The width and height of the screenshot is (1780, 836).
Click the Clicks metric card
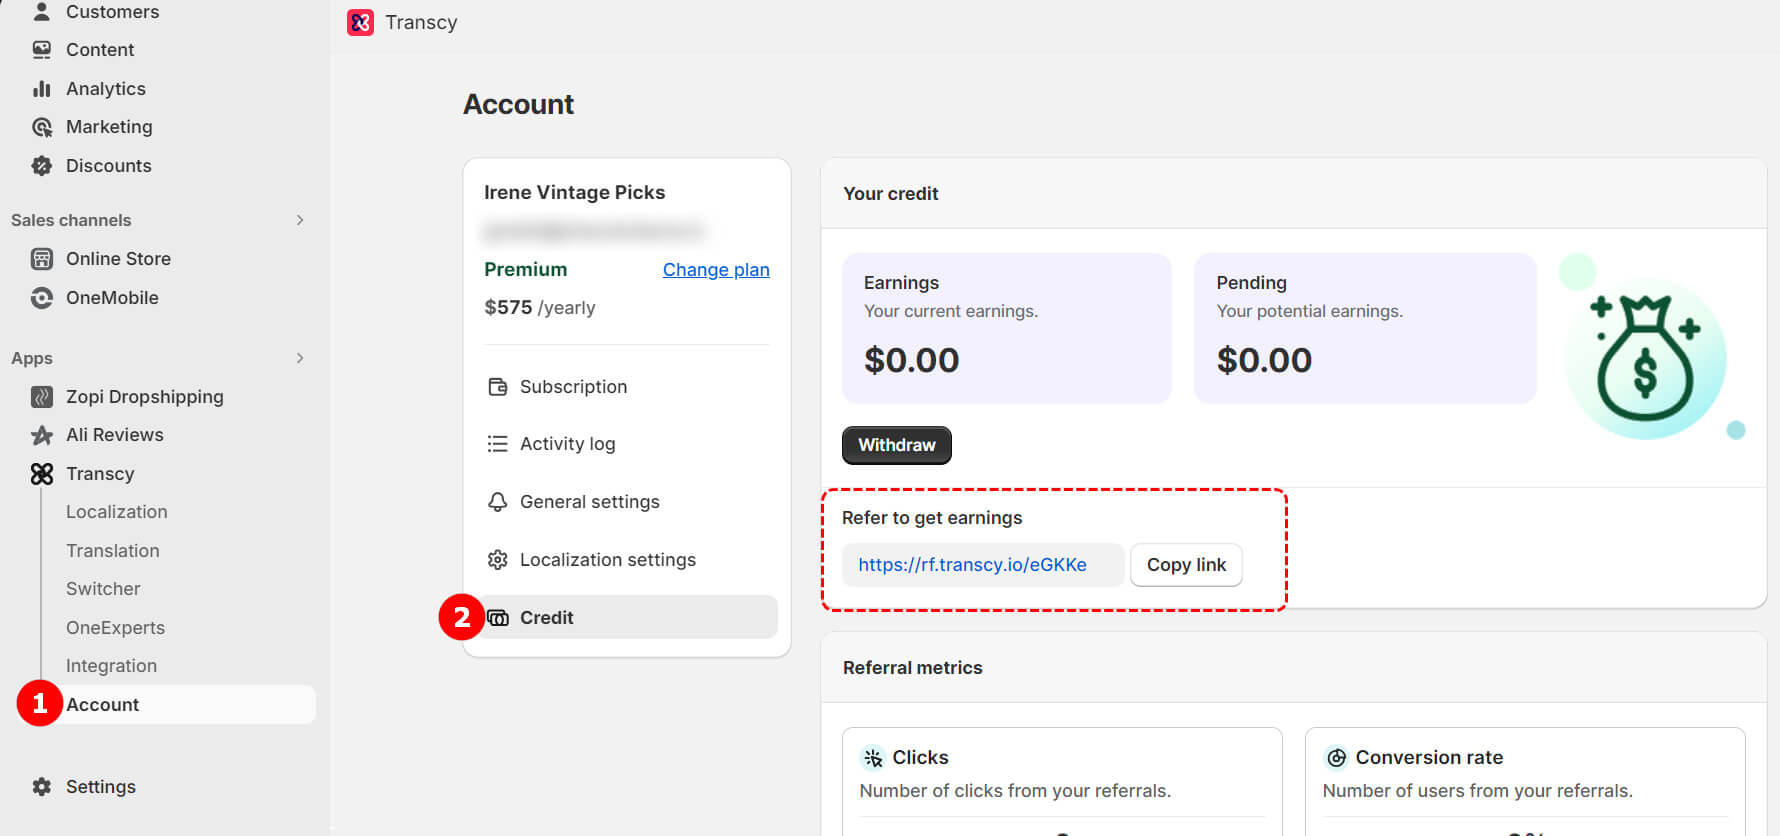(x=1062, y=781)
